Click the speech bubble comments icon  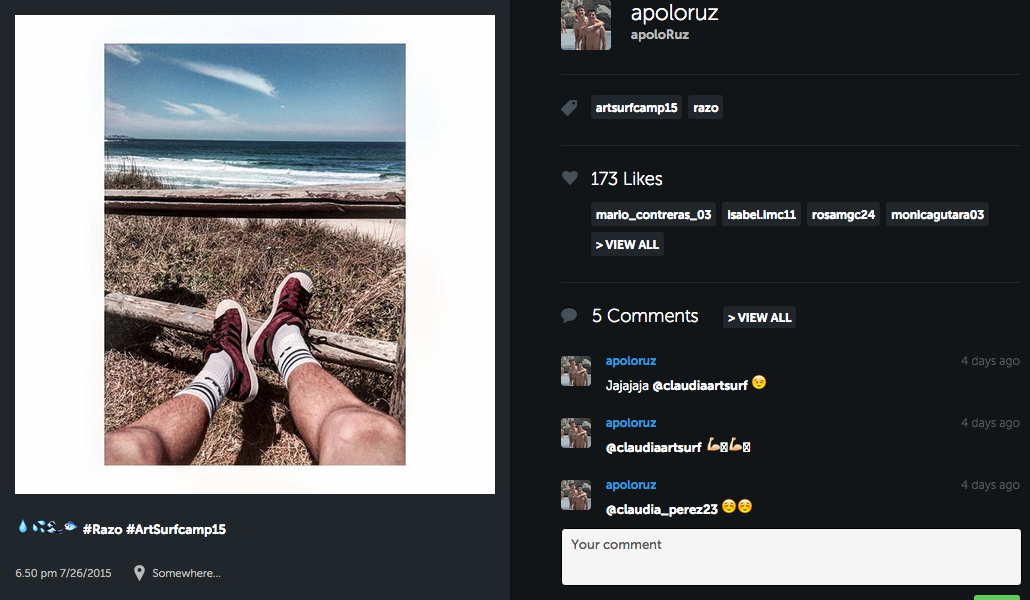coord(570,315)
